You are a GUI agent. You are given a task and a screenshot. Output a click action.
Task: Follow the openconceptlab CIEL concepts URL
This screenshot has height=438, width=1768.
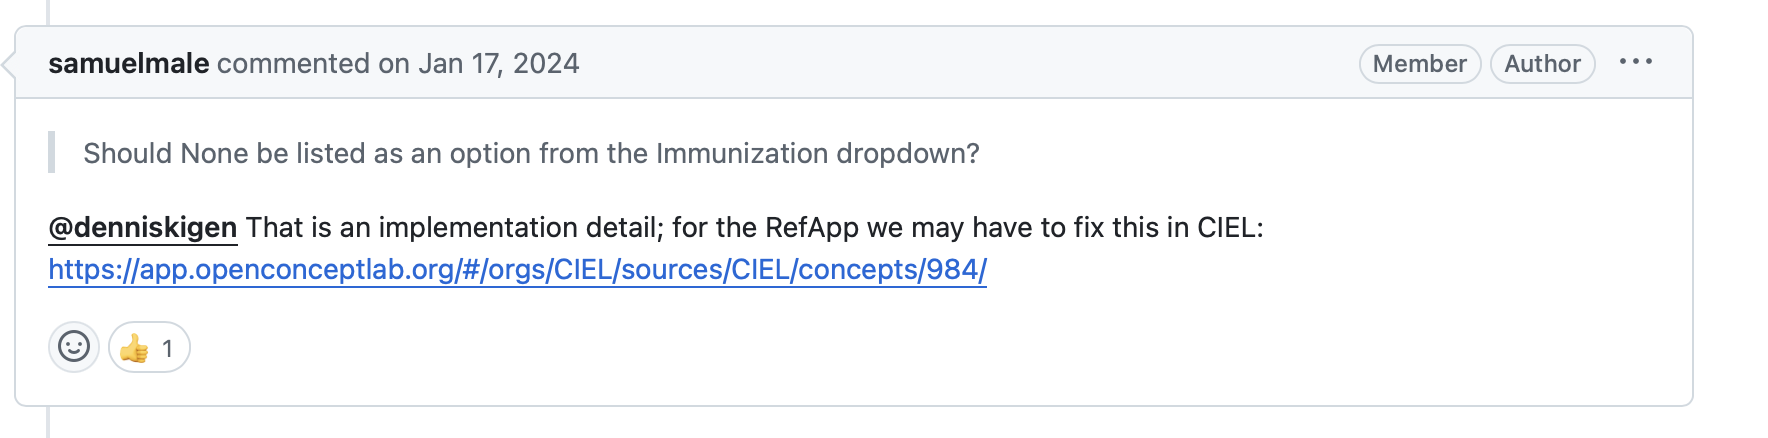pyautogui.click(x=517, y=270)
